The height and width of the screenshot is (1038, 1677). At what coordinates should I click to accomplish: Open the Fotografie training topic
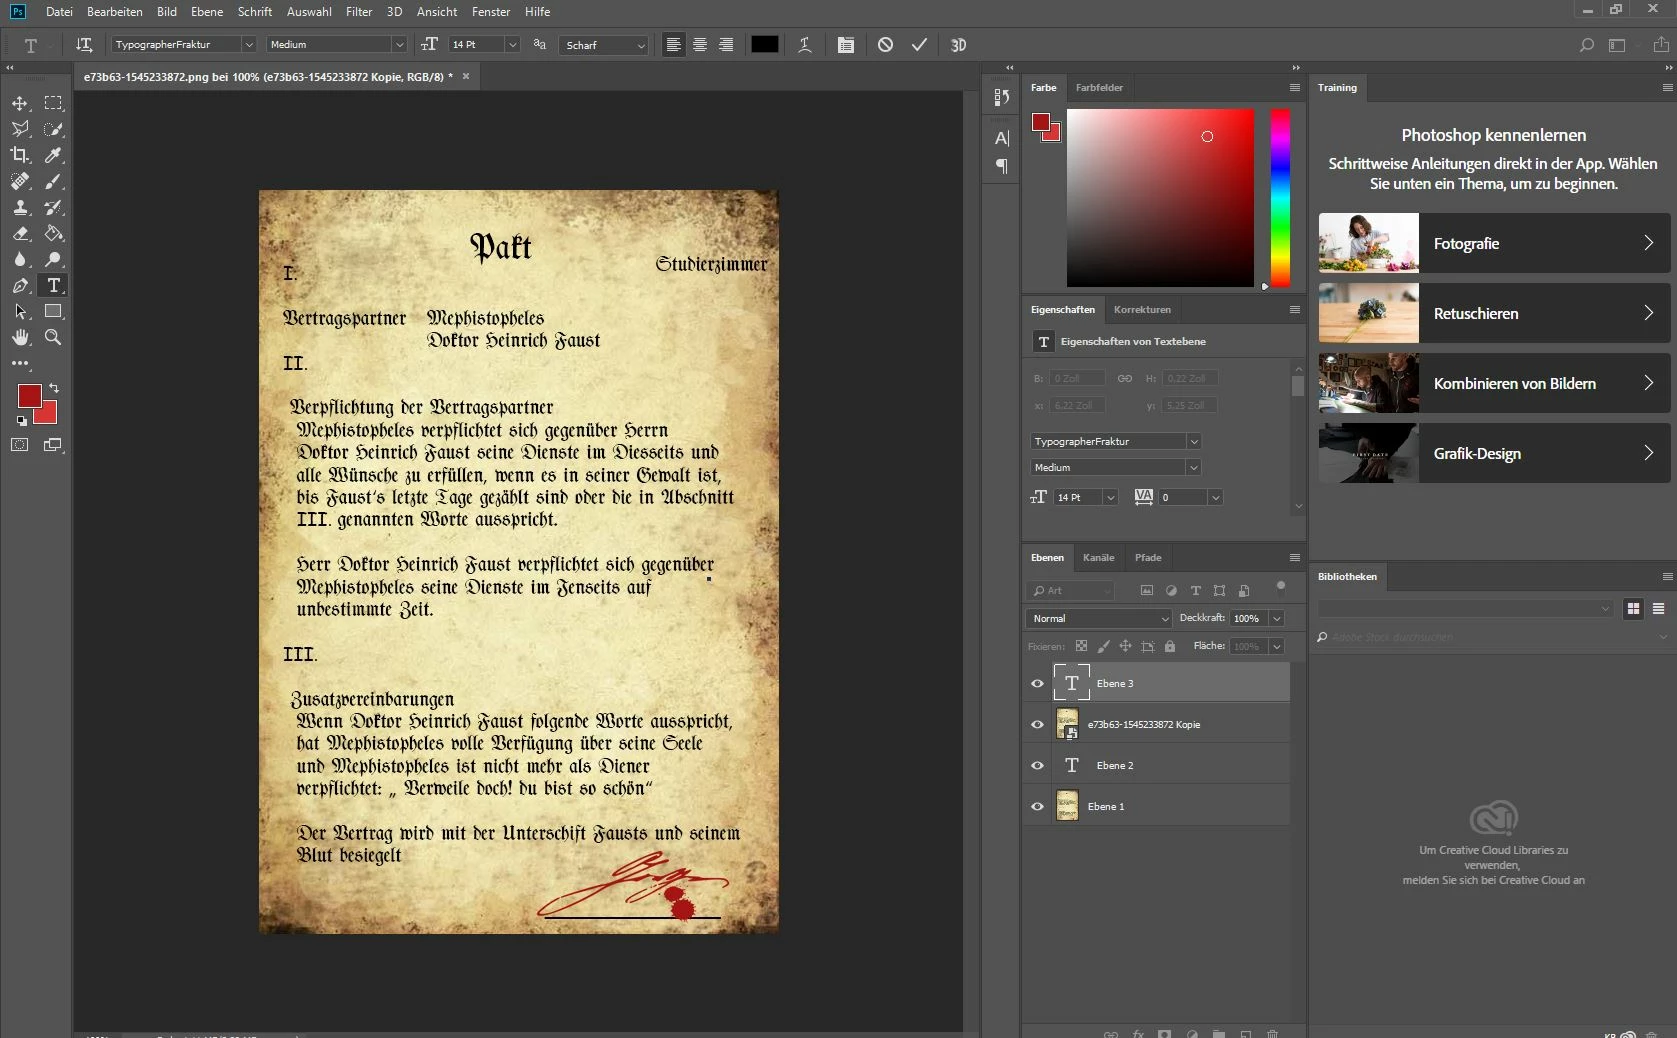[1494, 243]
